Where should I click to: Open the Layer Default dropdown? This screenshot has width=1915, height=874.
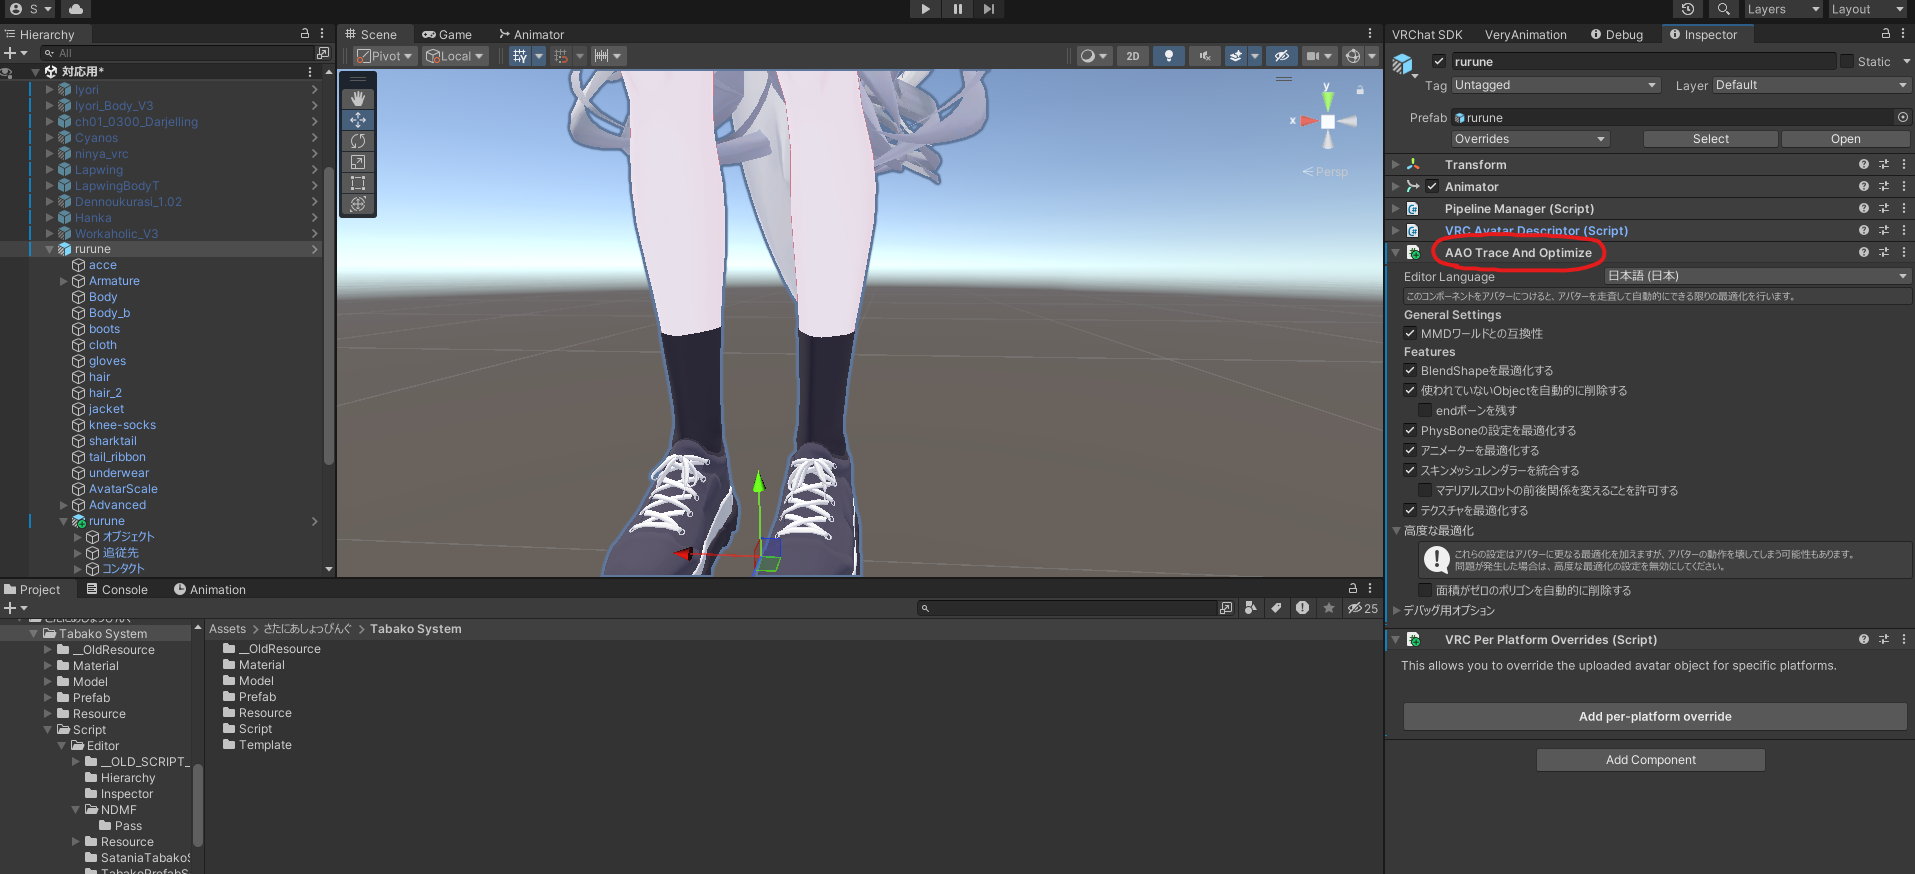click(1811, 85)
